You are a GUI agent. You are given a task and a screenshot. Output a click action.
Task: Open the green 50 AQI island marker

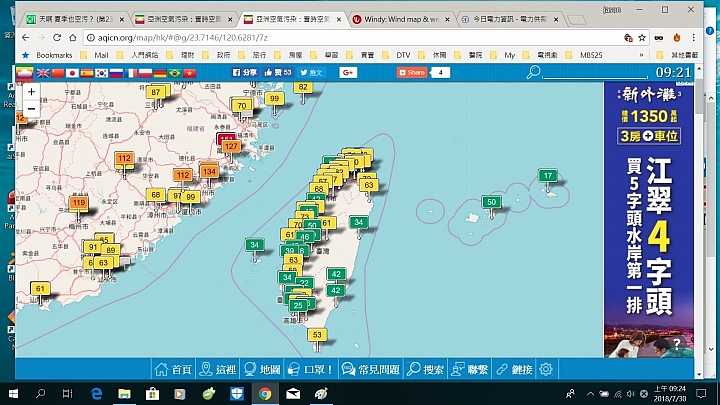(x=491, y=202)
